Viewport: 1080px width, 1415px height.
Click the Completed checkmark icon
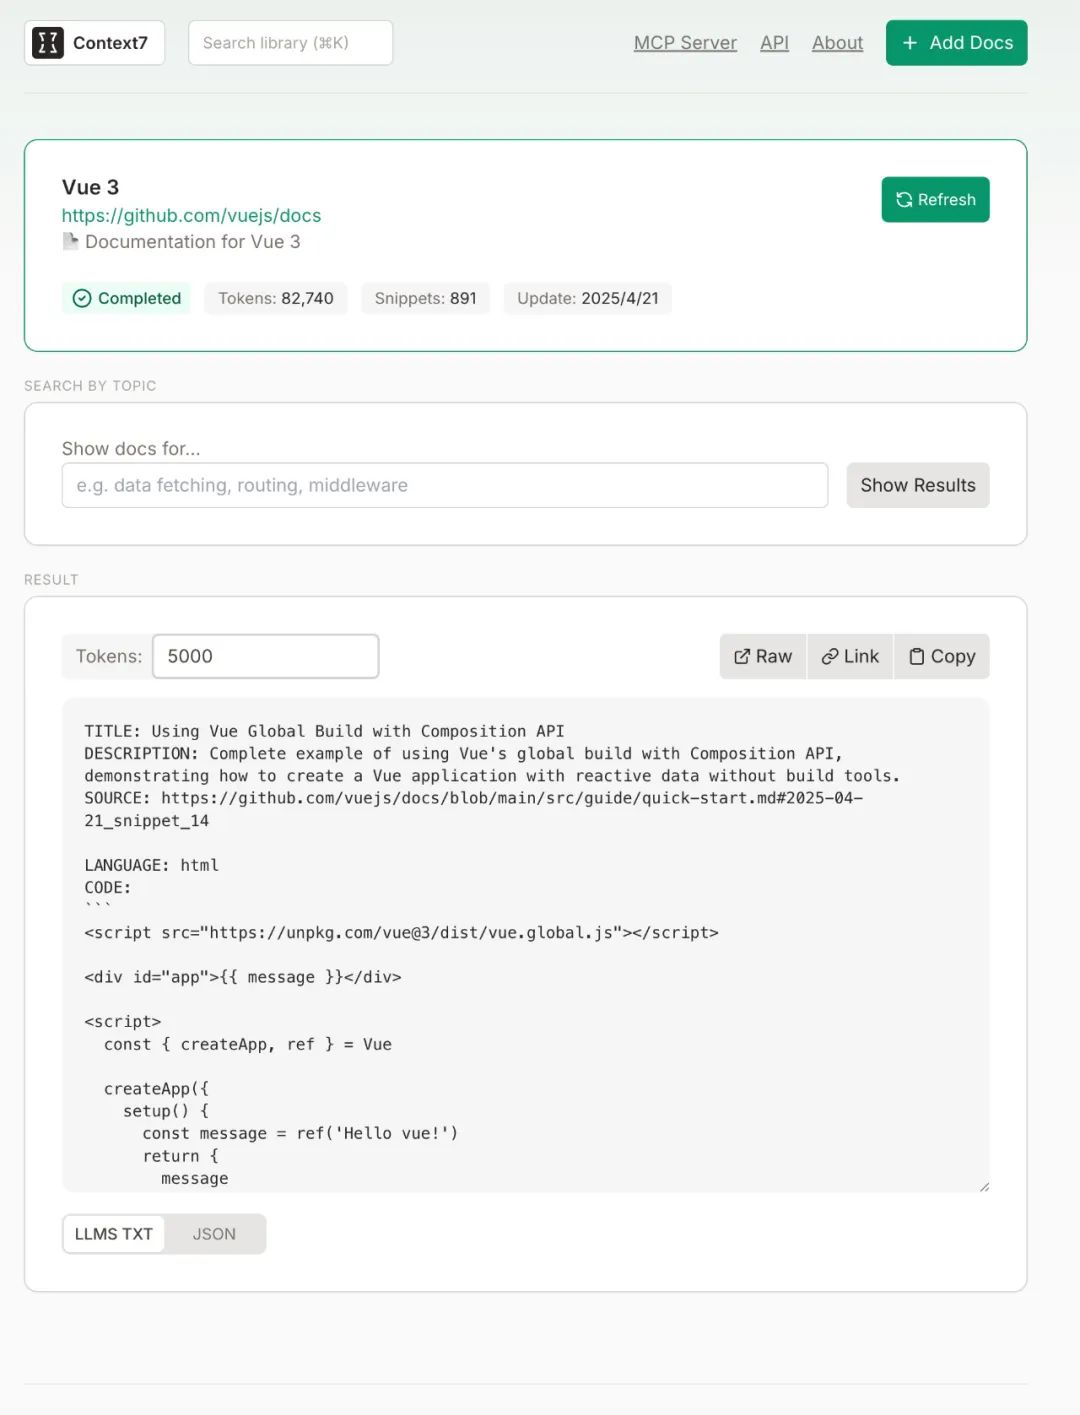82,298
